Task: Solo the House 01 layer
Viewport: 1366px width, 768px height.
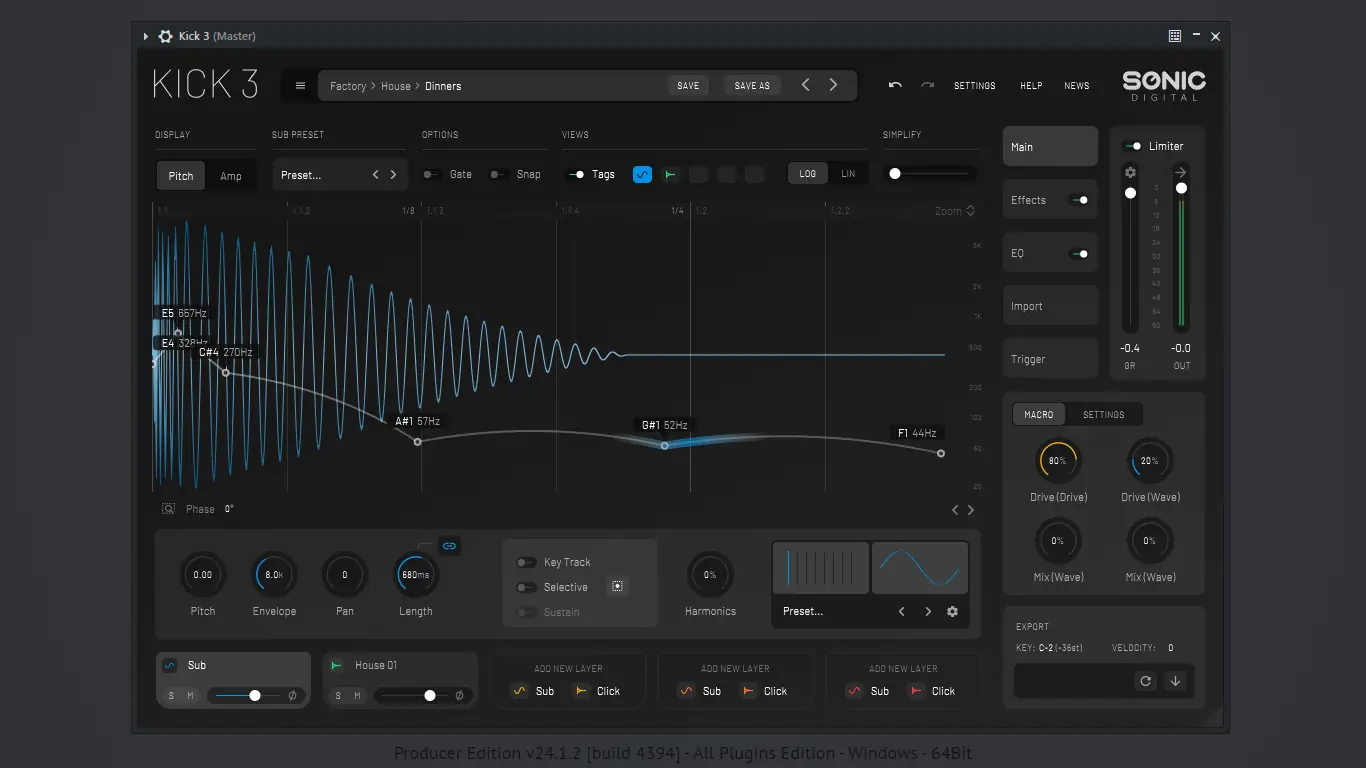Action: click(x=338, y=695)
